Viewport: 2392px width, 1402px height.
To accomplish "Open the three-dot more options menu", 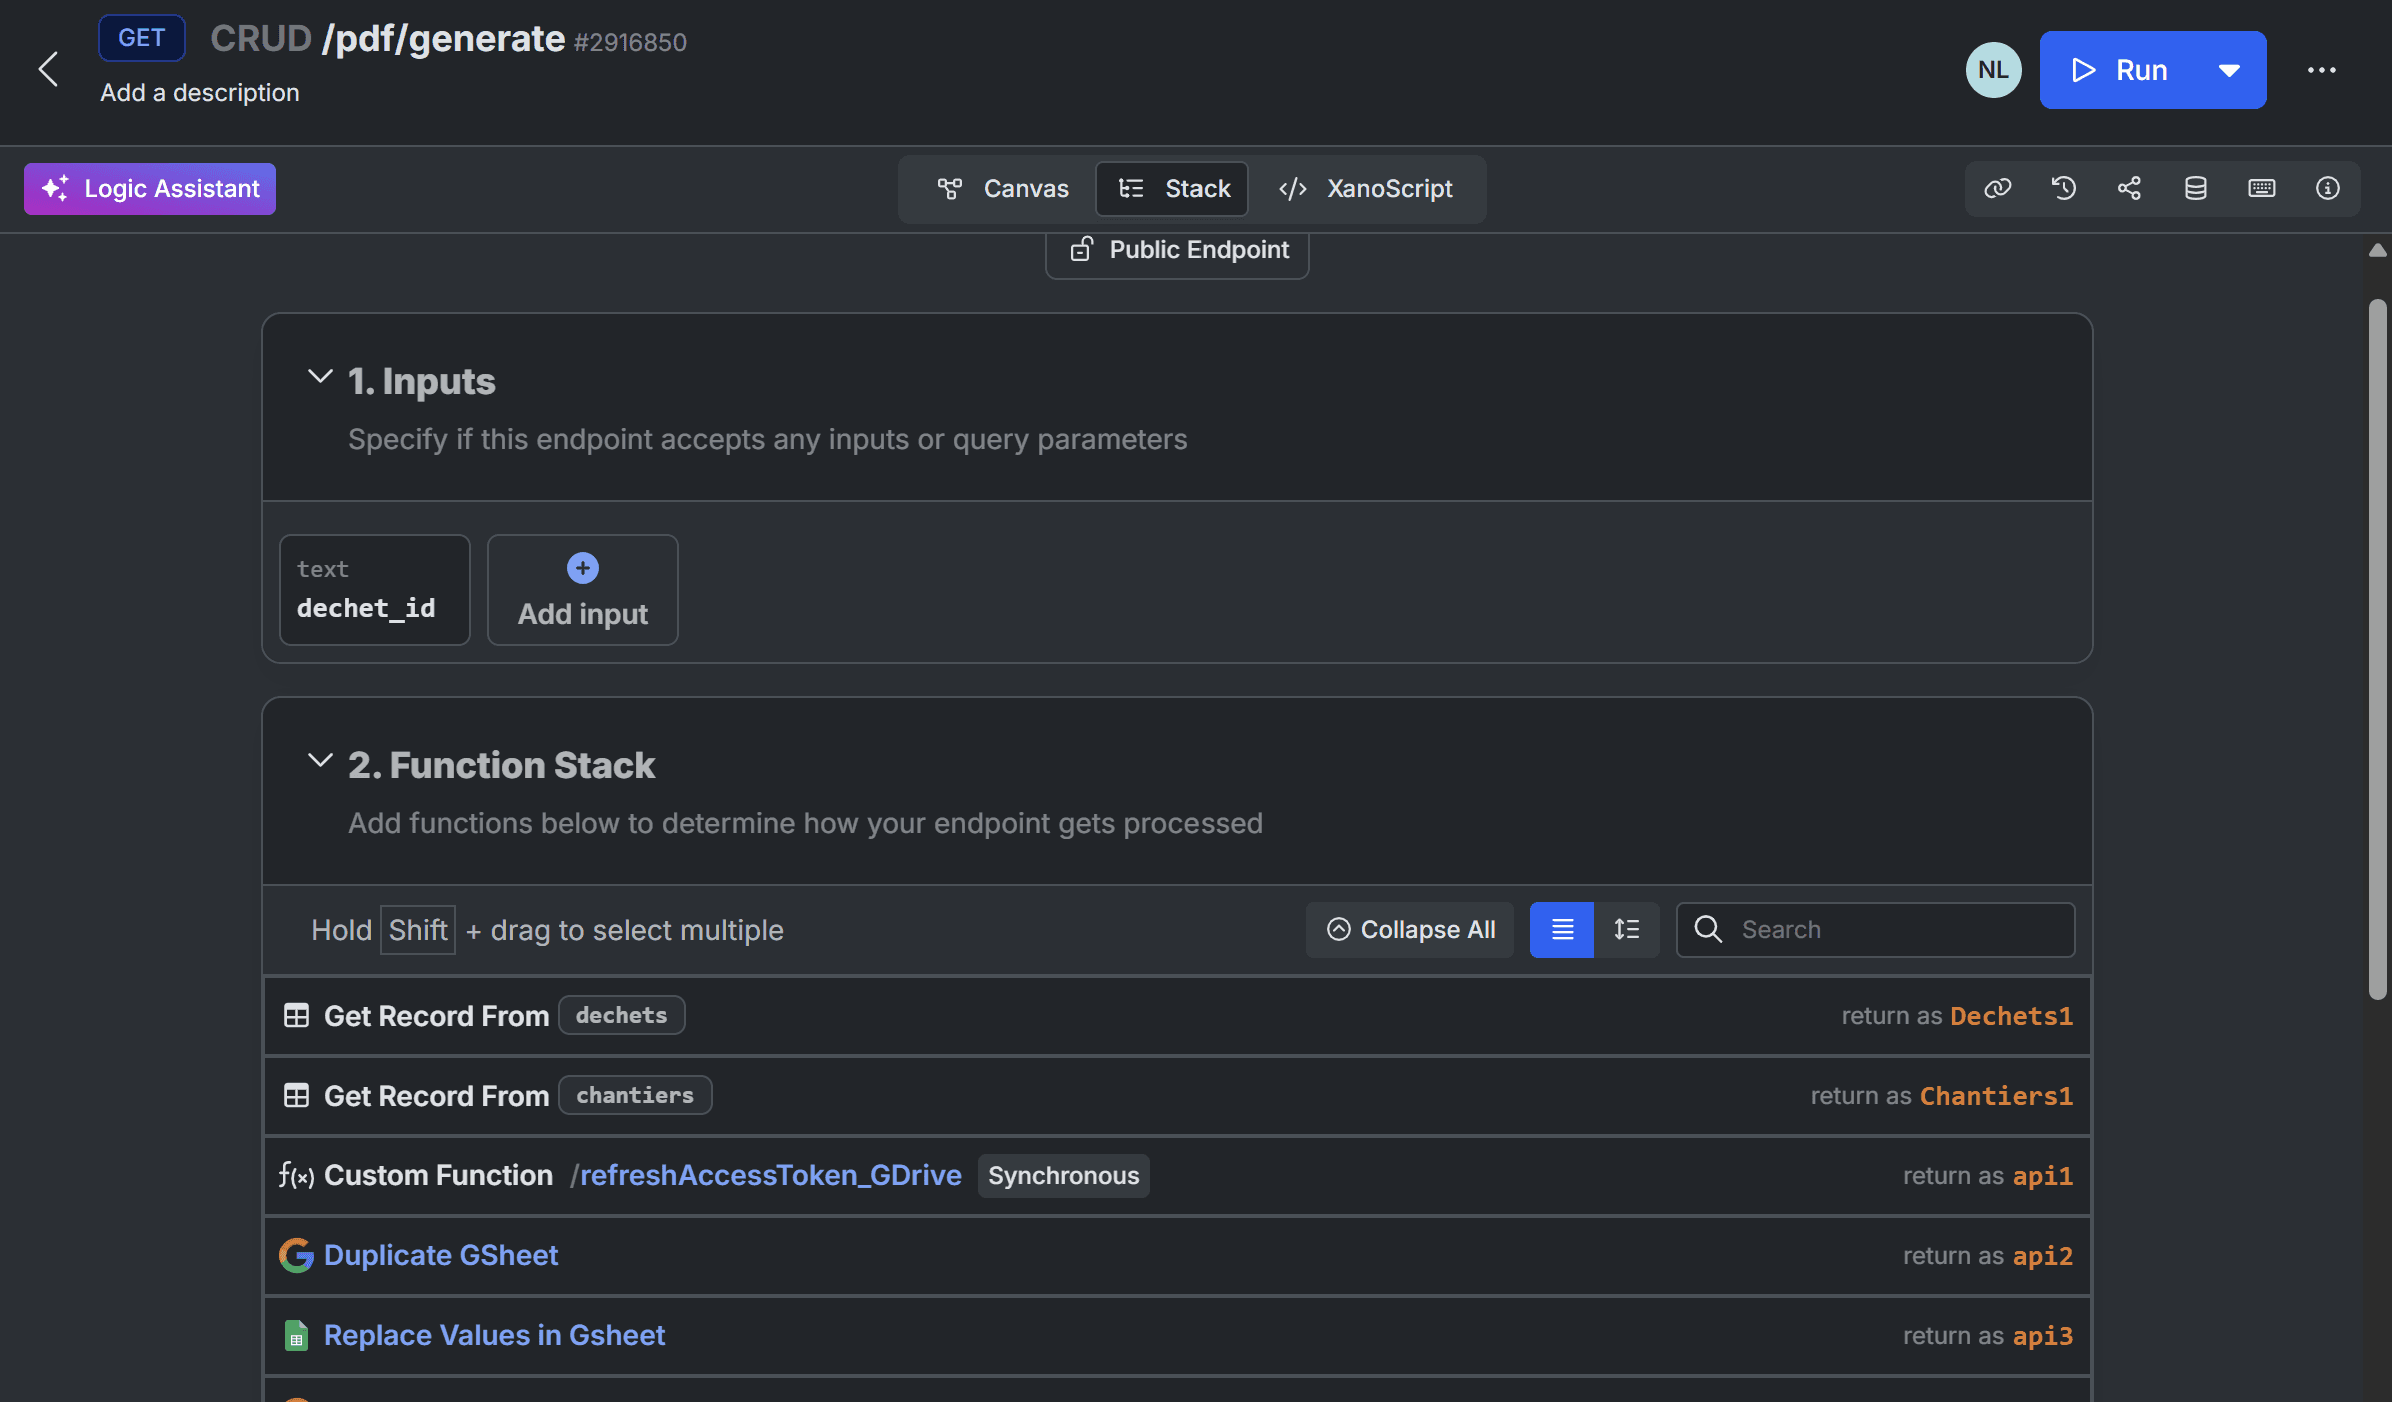I will [x=2321, y=70].
